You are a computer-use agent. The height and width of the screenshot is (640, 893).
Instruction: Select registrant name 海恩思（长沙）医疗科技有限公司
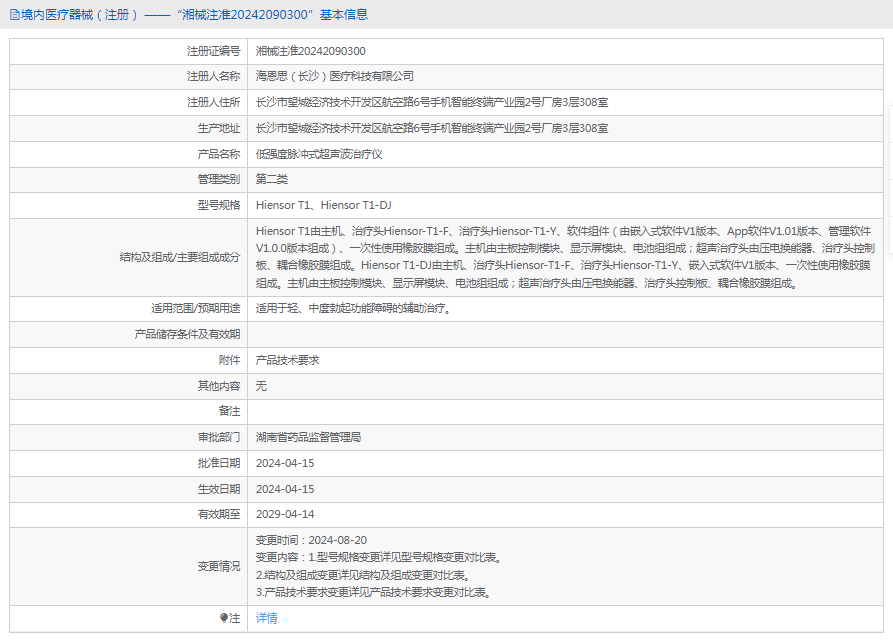(x=334, y=76)
